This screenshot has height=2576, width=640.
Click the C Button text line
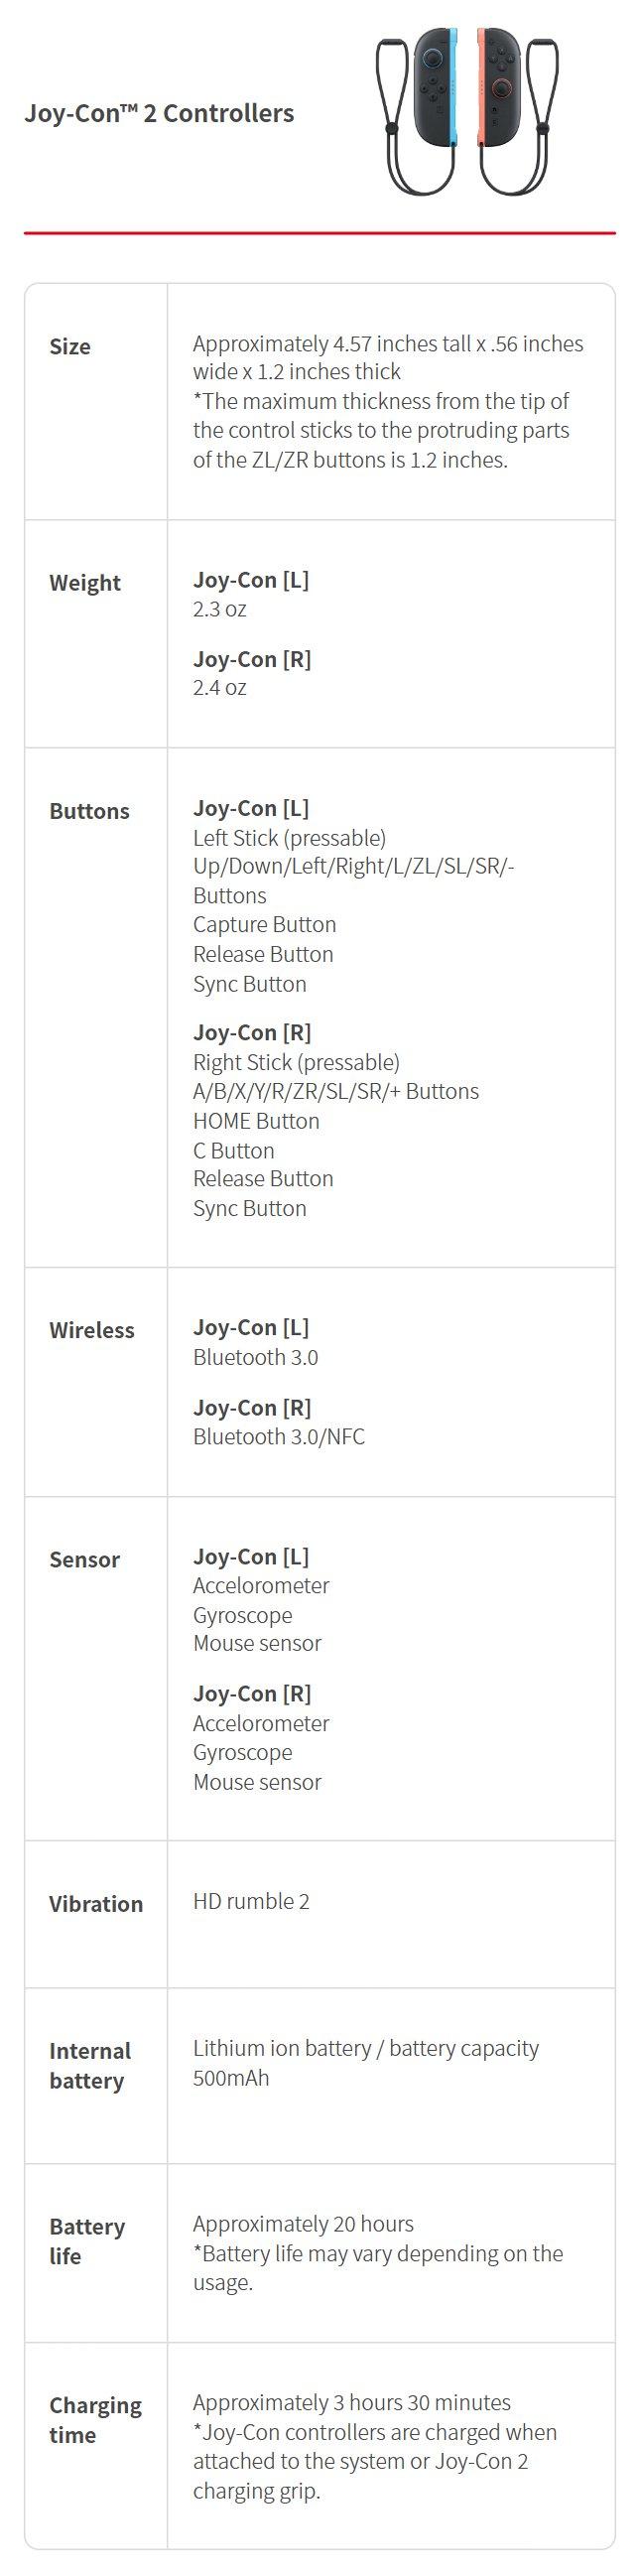[234, 1150]
